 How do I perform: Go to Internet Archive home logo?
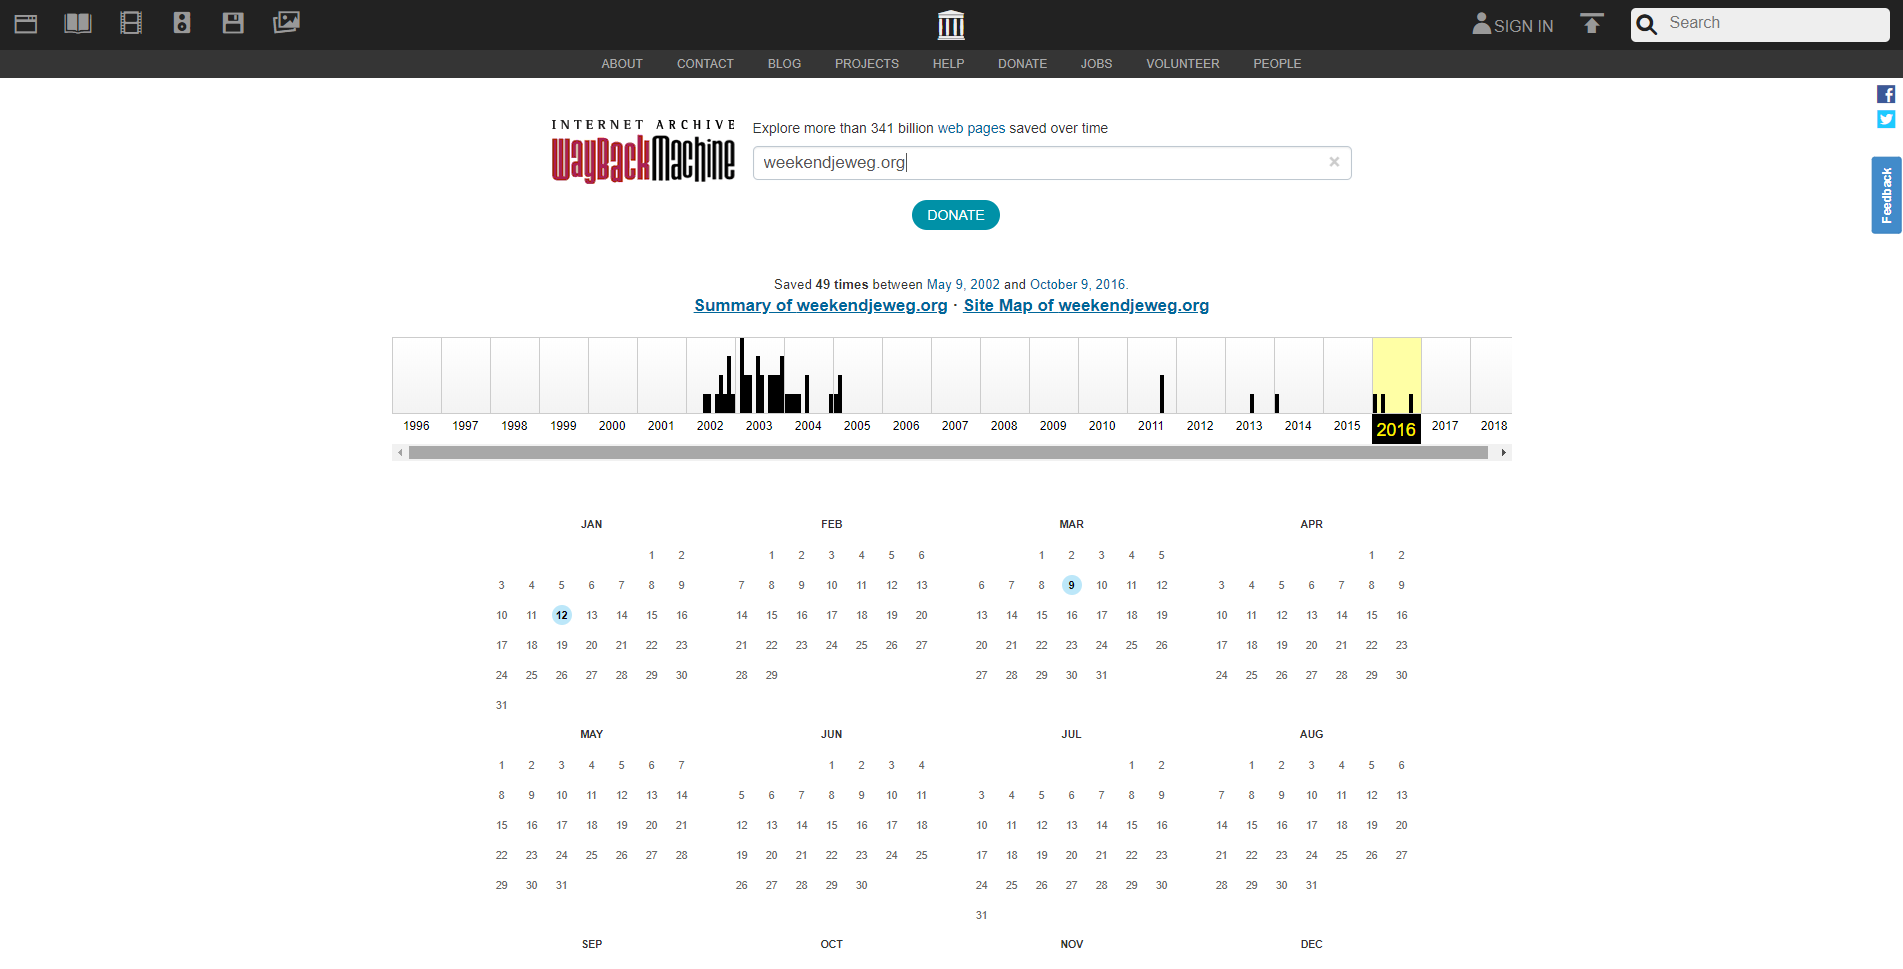pos(951,25)
